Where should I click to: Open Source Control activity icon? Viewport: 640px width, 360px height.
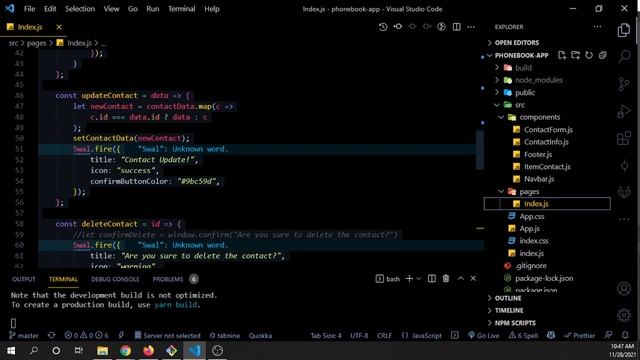624,84
